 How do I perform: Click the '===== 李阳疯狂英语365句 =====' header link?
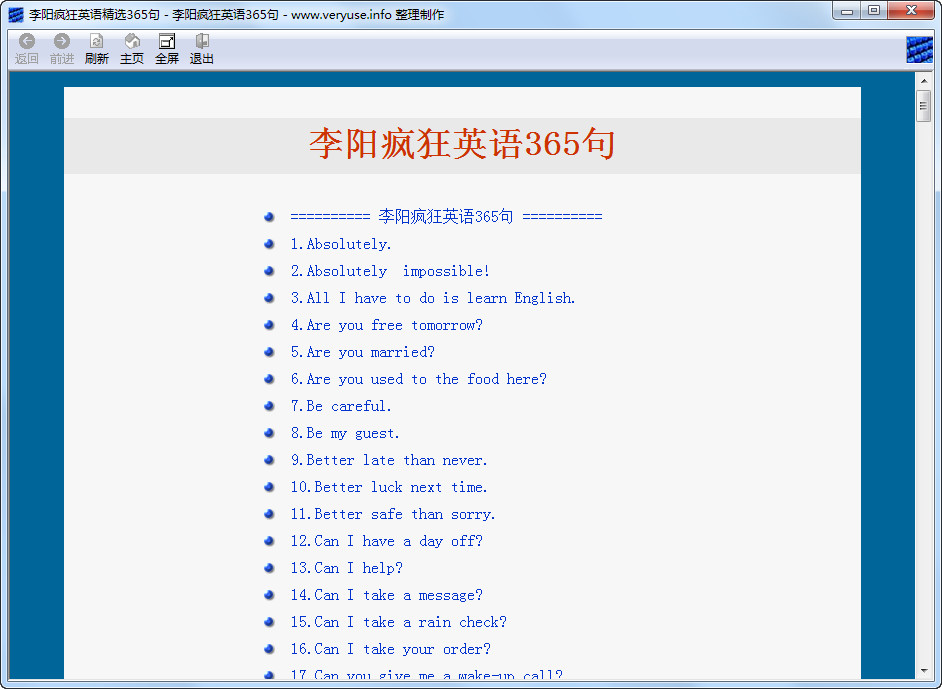coord(446,216)
